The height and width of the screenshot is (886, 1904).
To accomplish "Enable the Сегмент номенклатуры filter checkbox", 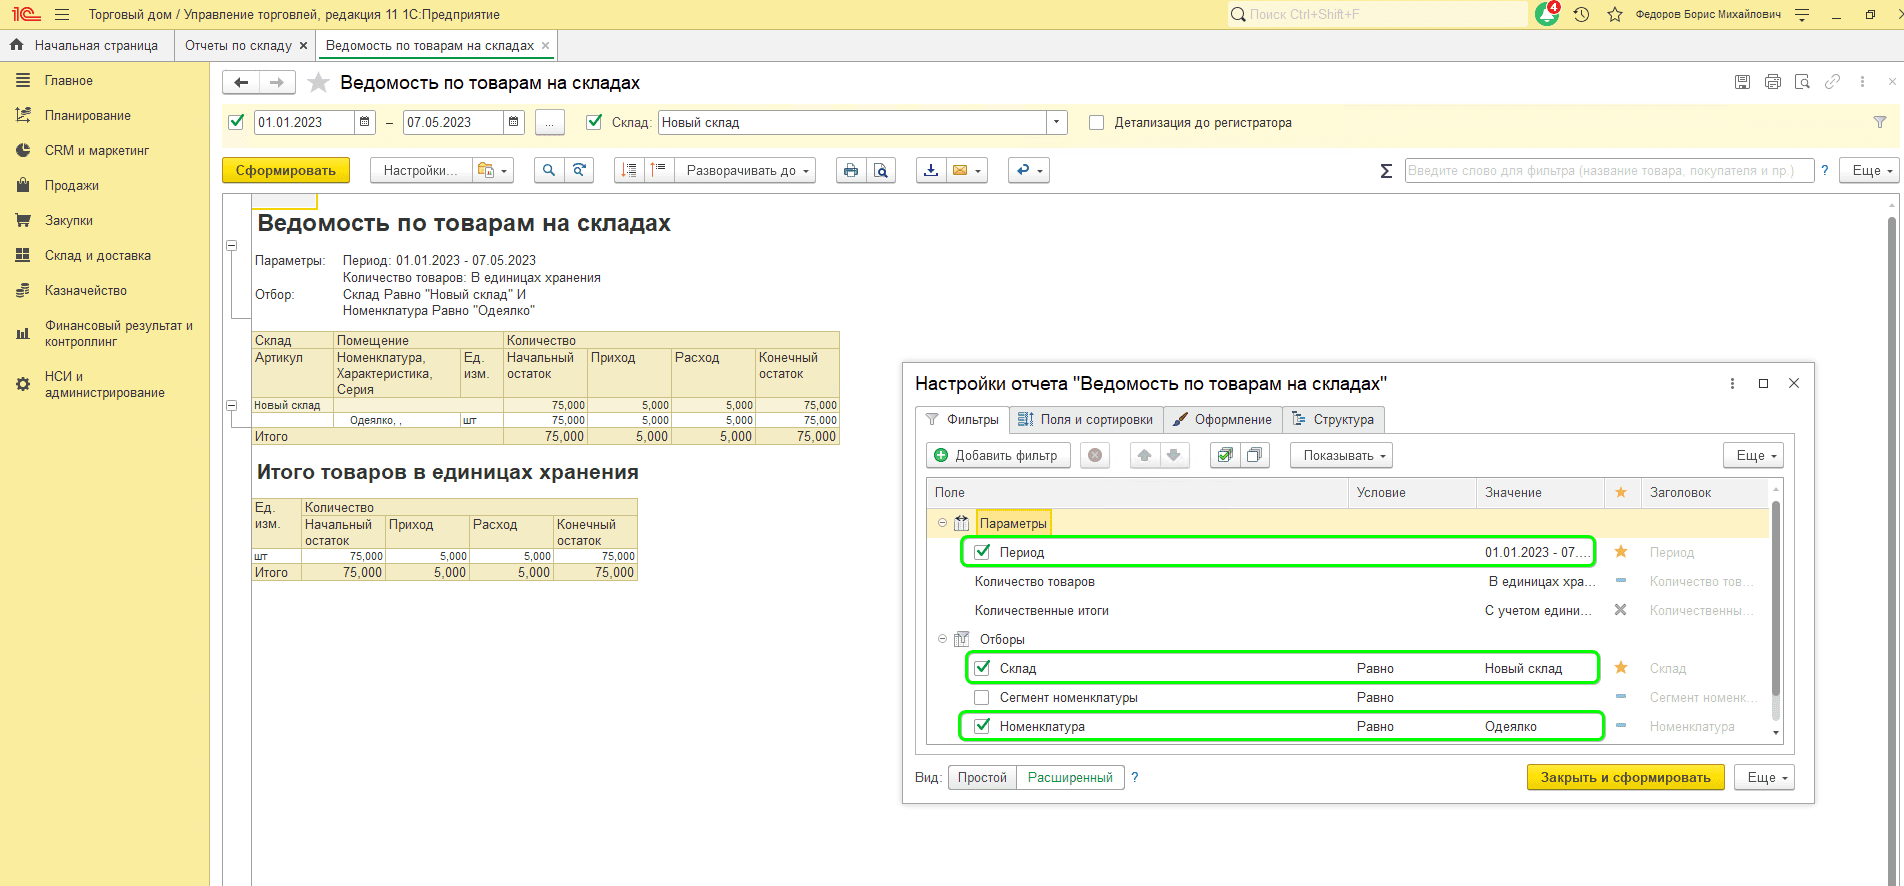I will (x=982, y=698).
